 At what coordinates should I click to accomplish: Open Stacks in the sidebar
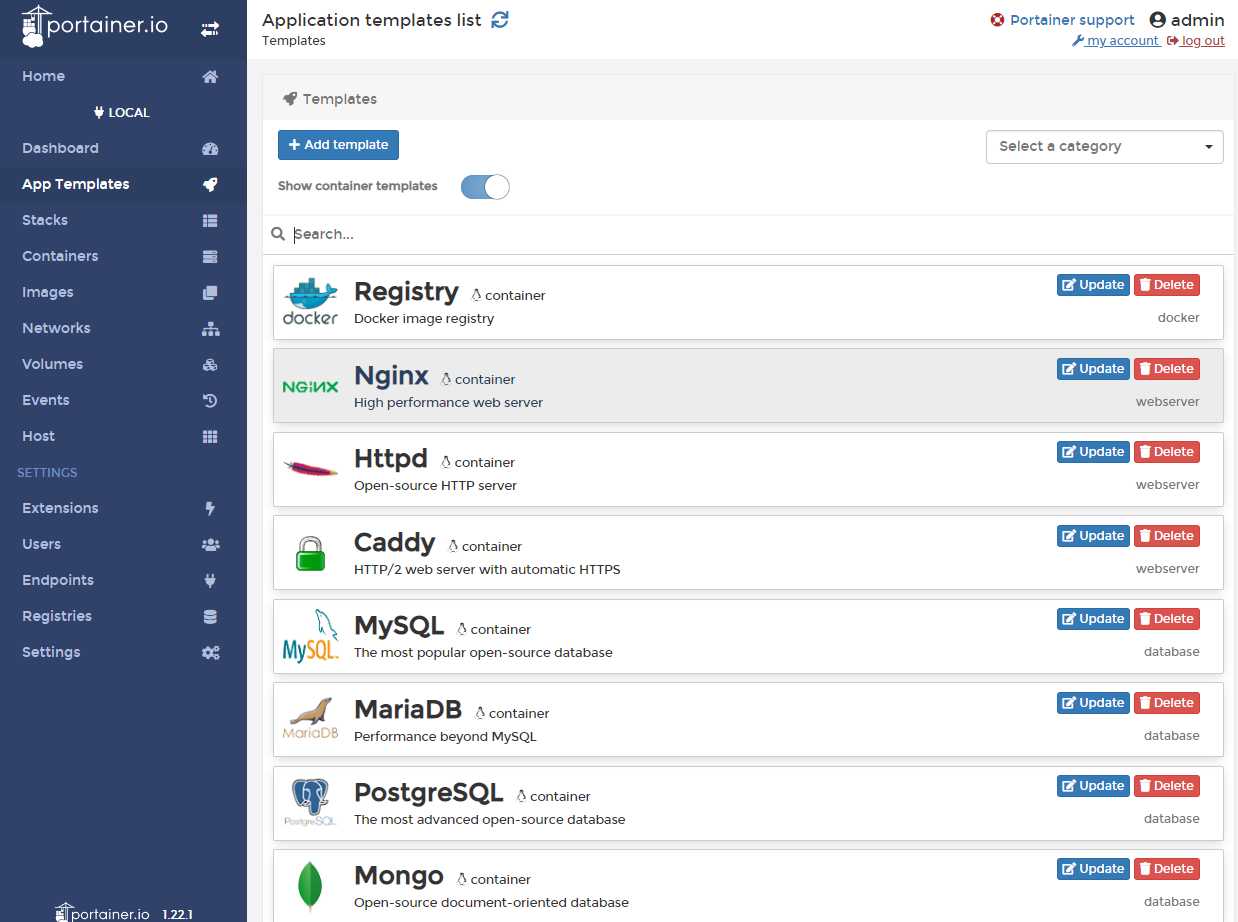pos(45,221)
